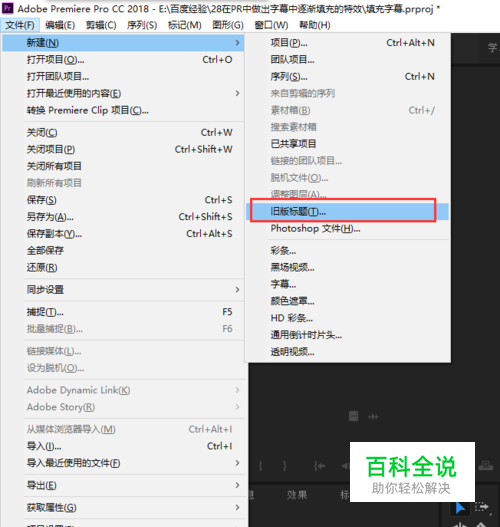Choose 打开项目(O)... from File menu
Viewport: 500px width, 527px height.
click(123, 59)
